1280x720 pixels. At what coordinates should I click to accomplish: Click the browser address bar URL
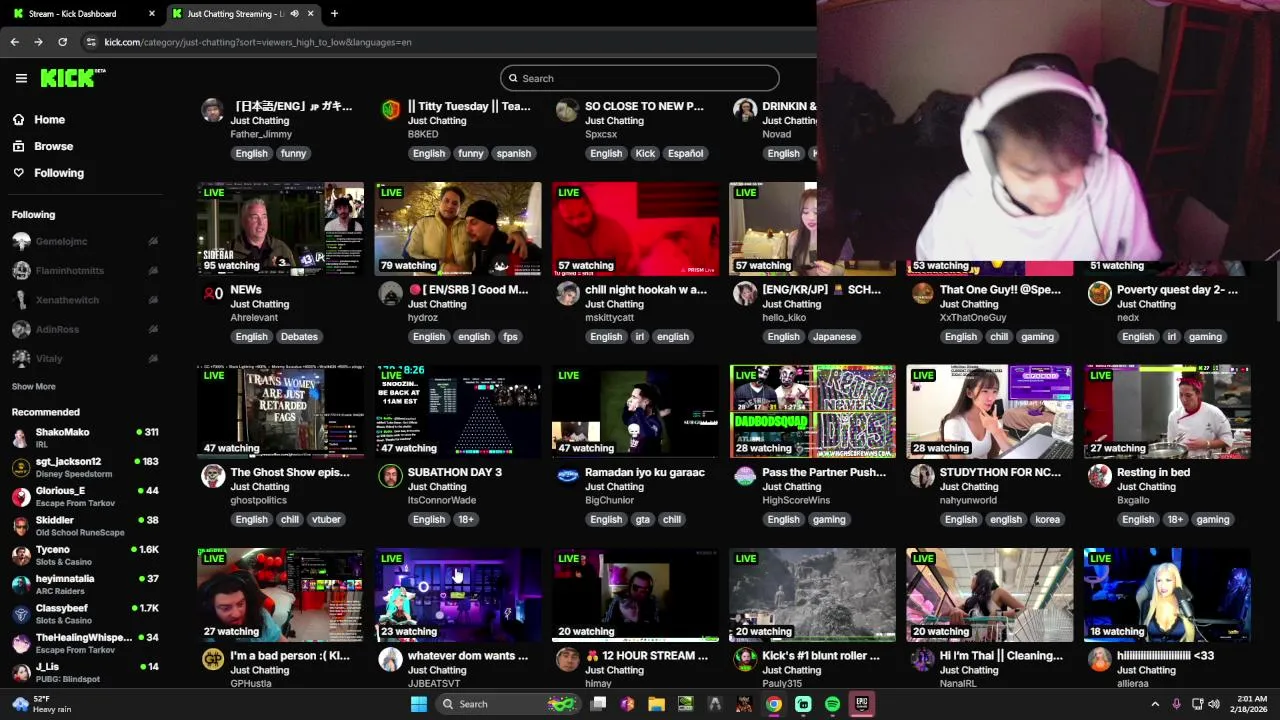click(258, 42)
